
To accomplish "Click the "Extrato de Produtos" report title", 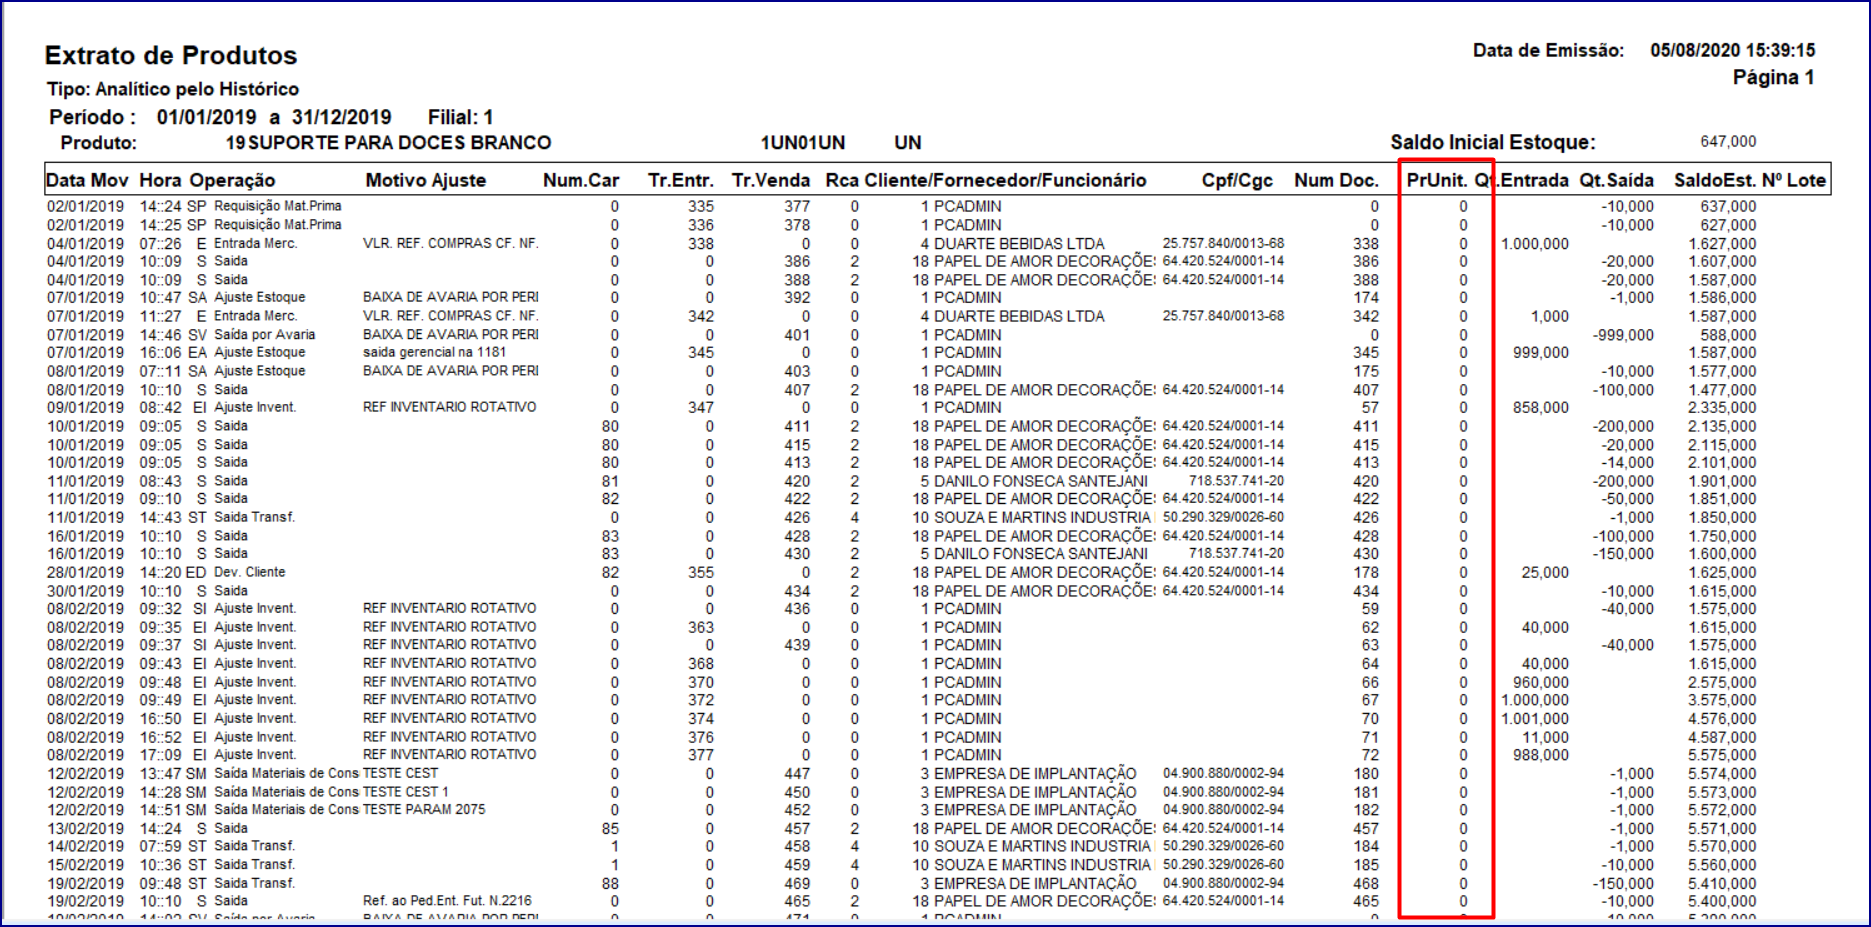I will pos(171,56).
